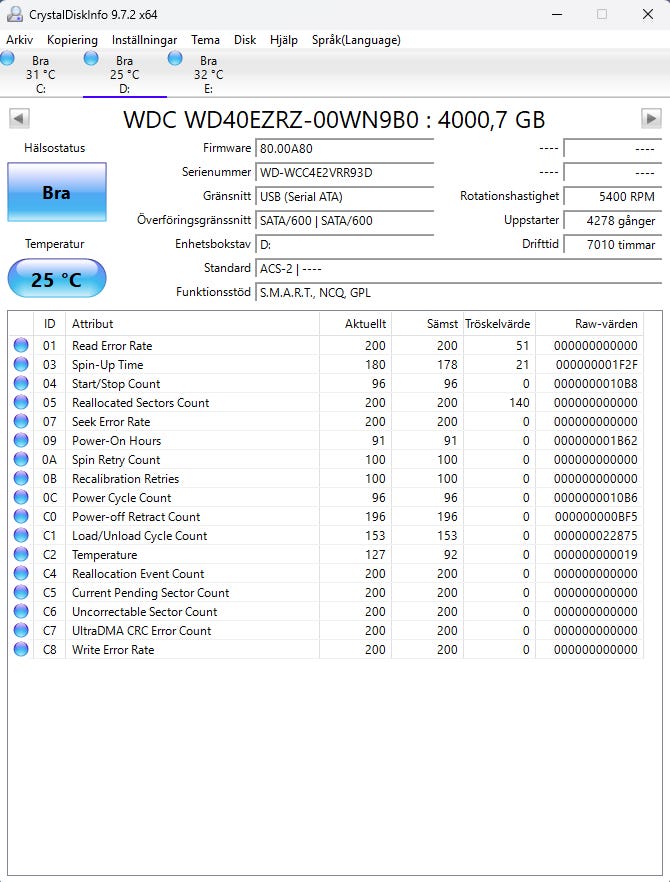Click the Firmware value field
Image resolution: width=670 pixels, height=882 pixels.
[x=344, y=148]
